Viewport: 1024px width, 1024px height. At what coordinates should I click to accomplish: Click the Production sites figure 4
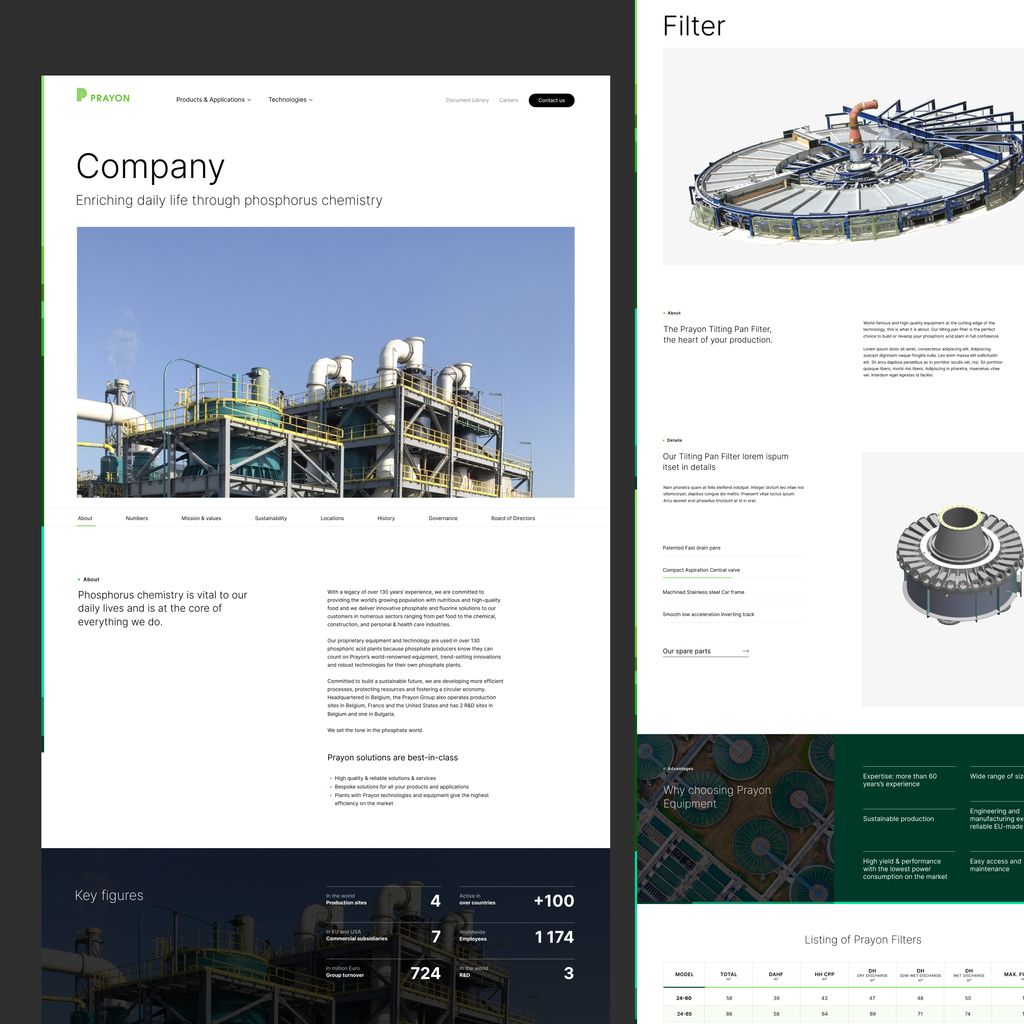(436, 901)
